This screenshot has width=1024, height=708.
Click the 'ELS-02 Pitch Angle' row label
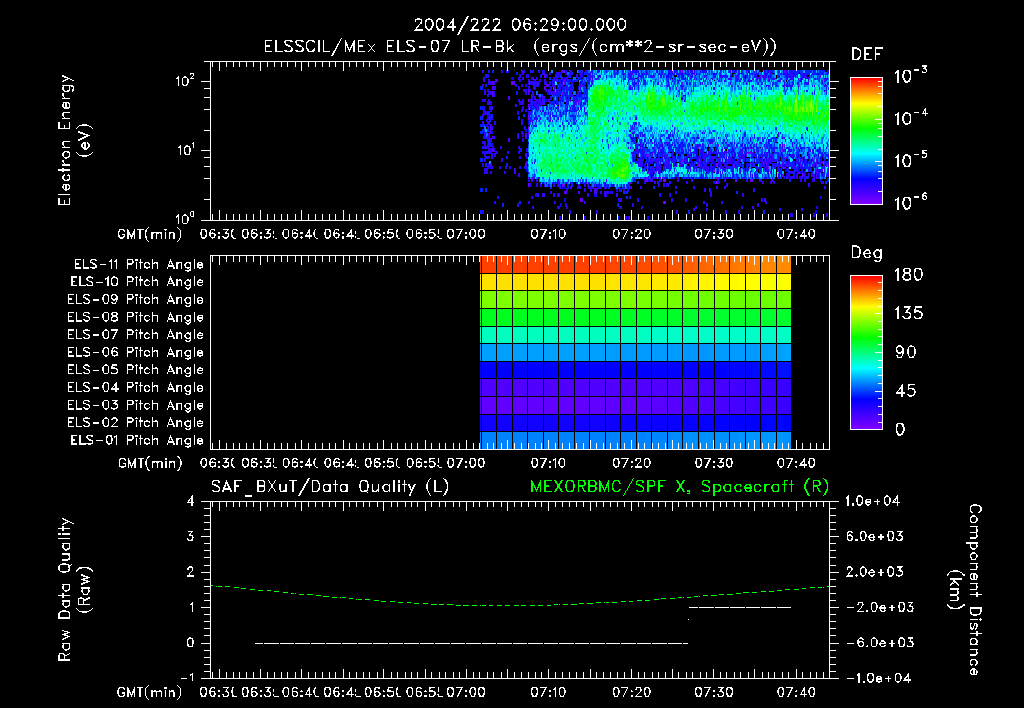(136, 423)
